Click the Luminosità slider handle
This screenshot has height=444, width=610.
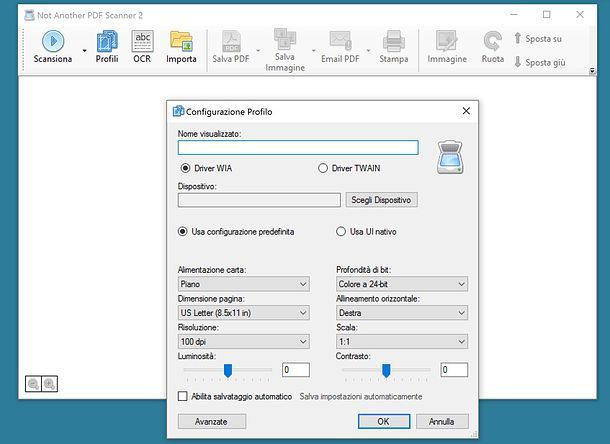(228, 370)
